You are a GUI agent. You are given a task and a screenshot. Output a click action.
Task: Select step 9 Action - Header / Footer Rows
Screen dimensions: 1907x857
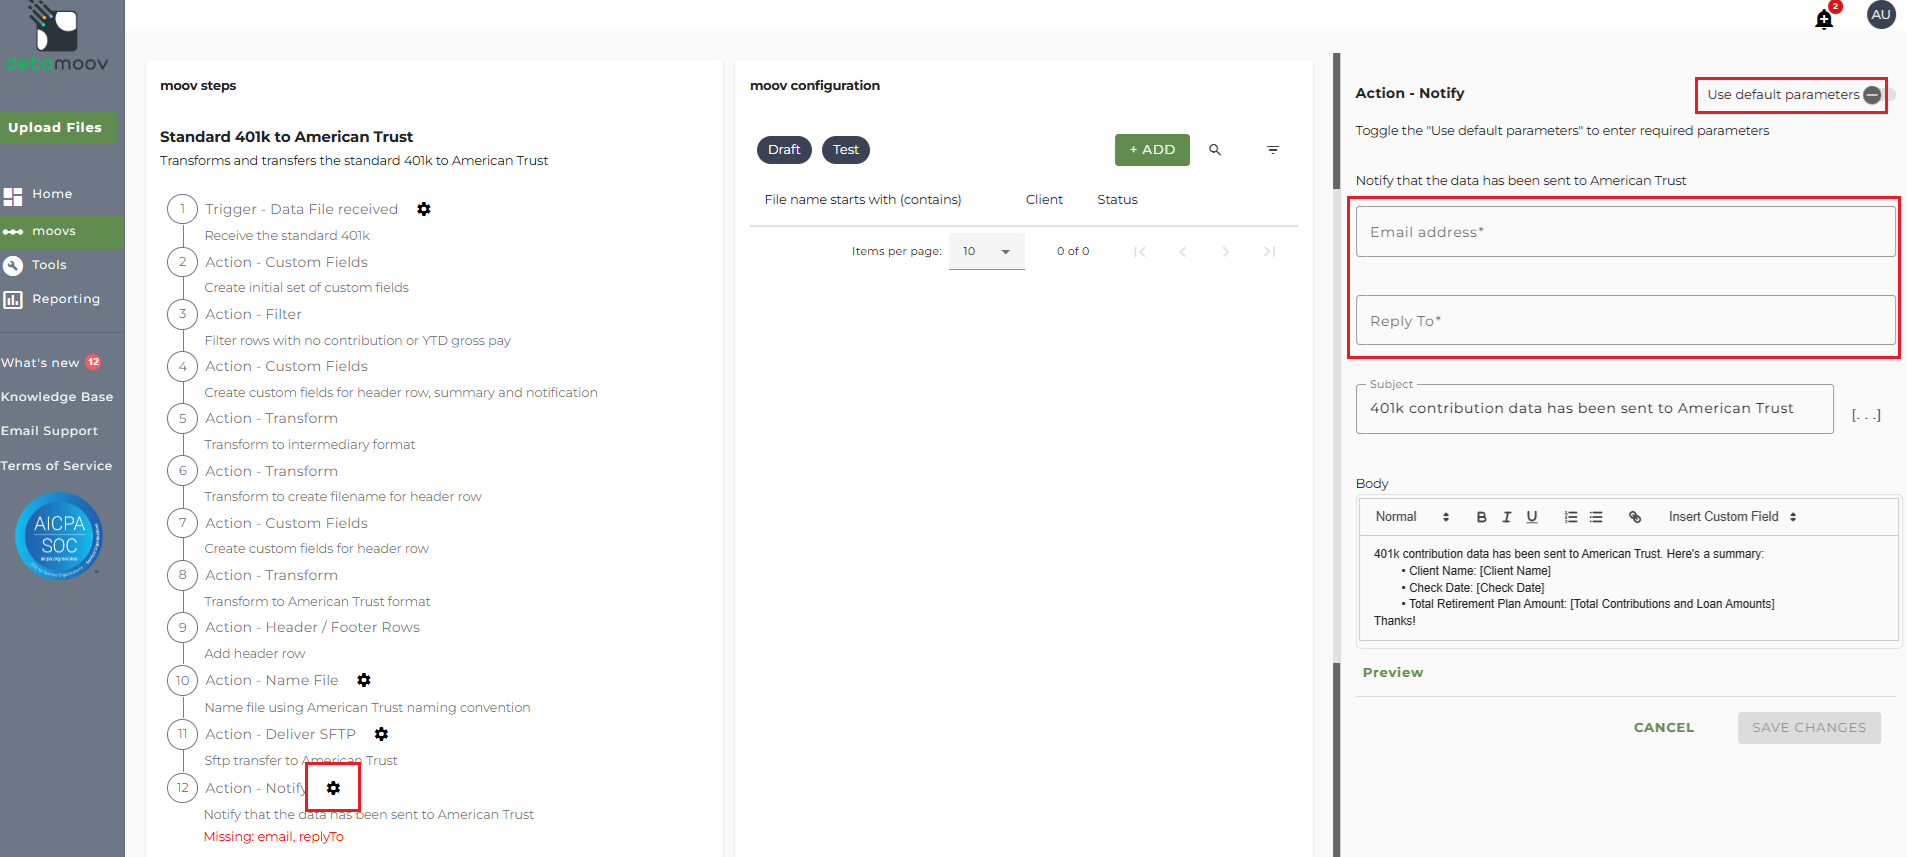pos(312,627)
